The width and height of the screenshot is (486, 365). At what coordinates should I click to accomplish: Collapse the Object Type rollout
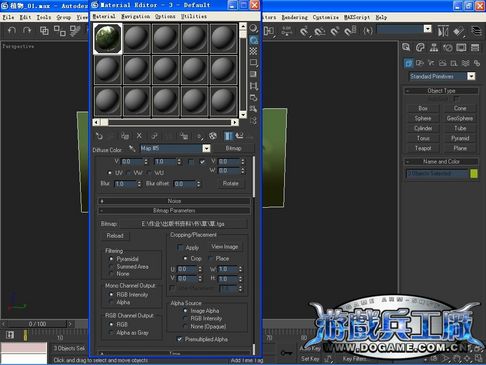pyautogui.click(x=441, y=91)
